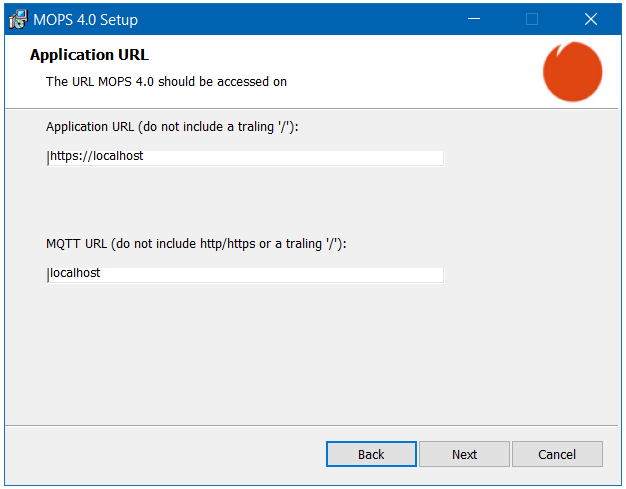626x489 pixels.
Task: Close the setup window with X
Action: coord(589,19)
